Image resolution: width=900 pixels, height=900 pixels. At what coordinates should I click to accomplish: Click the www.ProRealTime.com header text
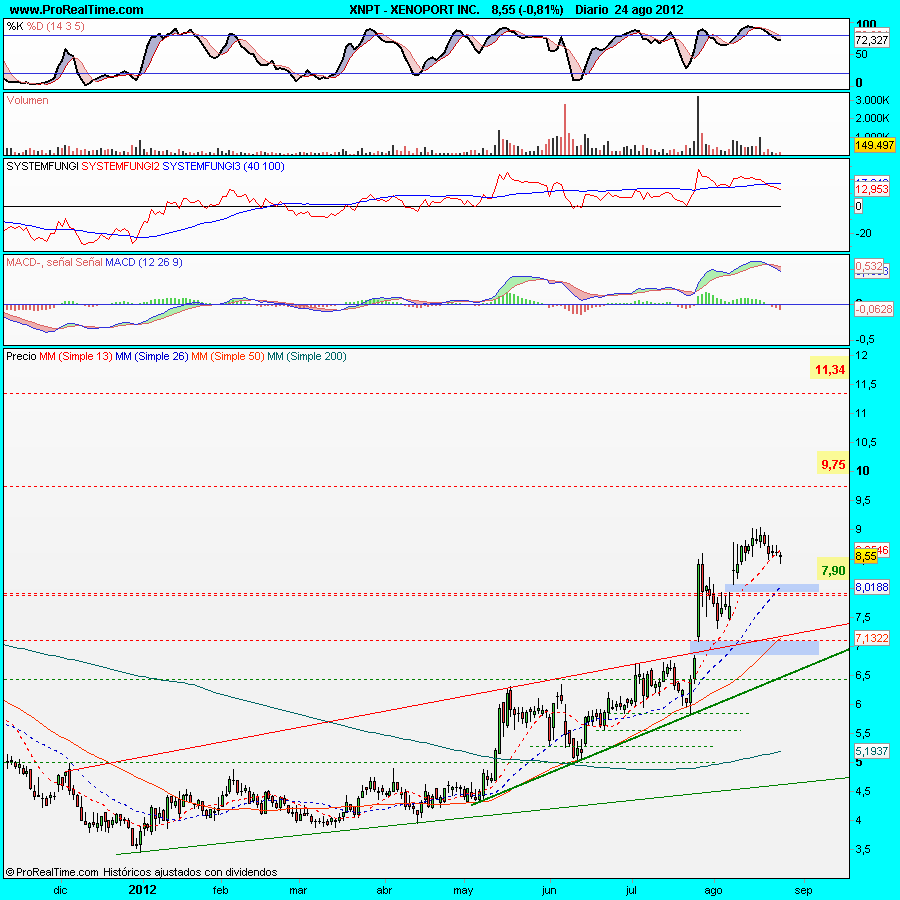click(x=76, y=10)
